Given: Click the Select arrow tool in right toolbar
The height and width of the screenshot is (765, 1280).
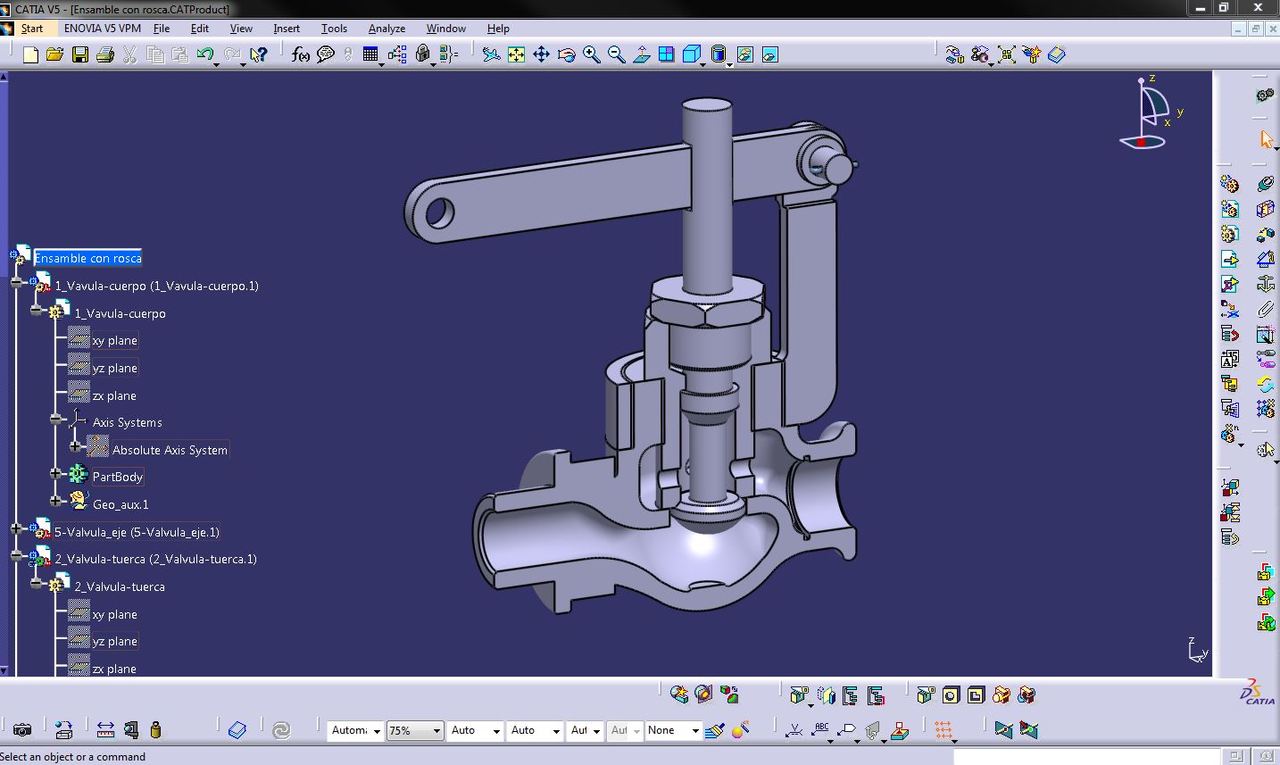Looking at the screenshot, I should coord(1266,140).
